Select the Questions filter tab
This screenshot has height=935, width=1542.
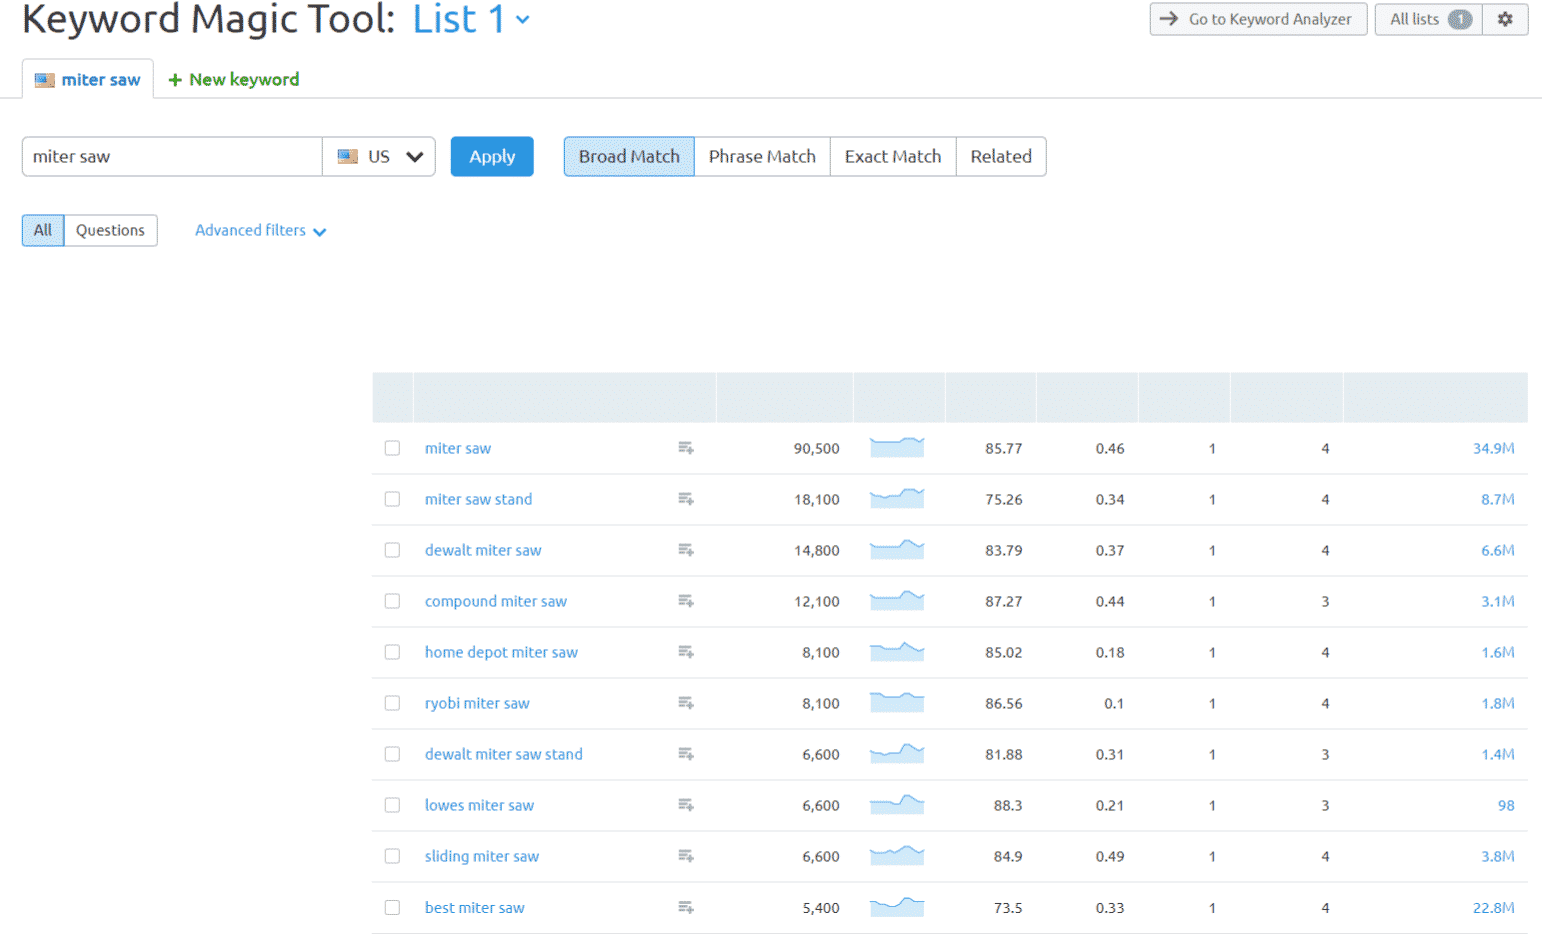pos(110,230)
